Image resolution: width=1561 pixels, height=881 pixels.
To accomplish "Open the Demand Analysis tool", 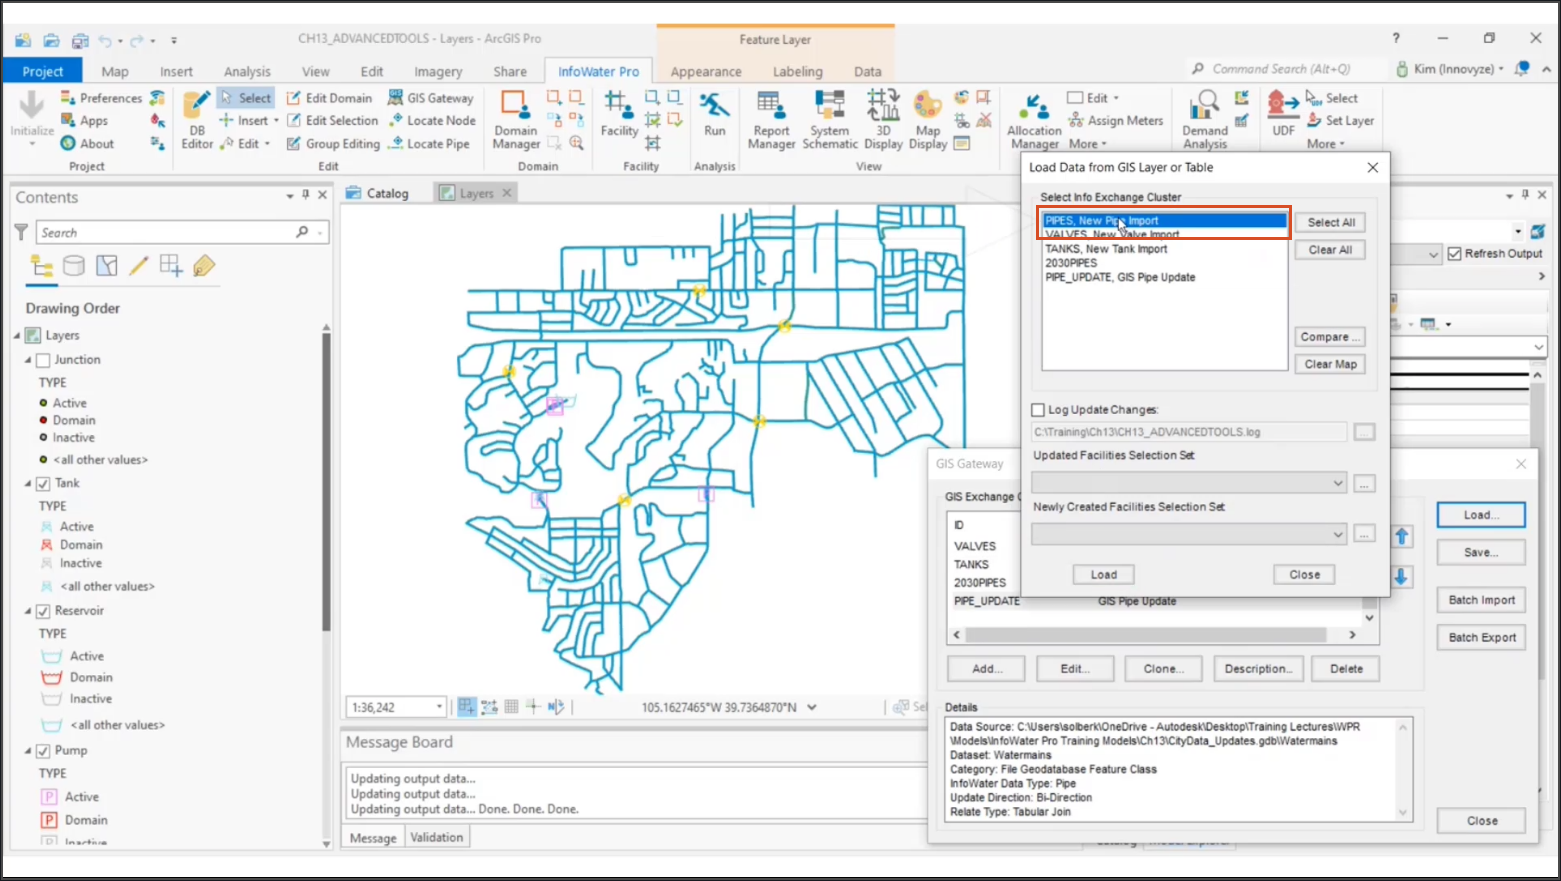I will (1205, 120).
